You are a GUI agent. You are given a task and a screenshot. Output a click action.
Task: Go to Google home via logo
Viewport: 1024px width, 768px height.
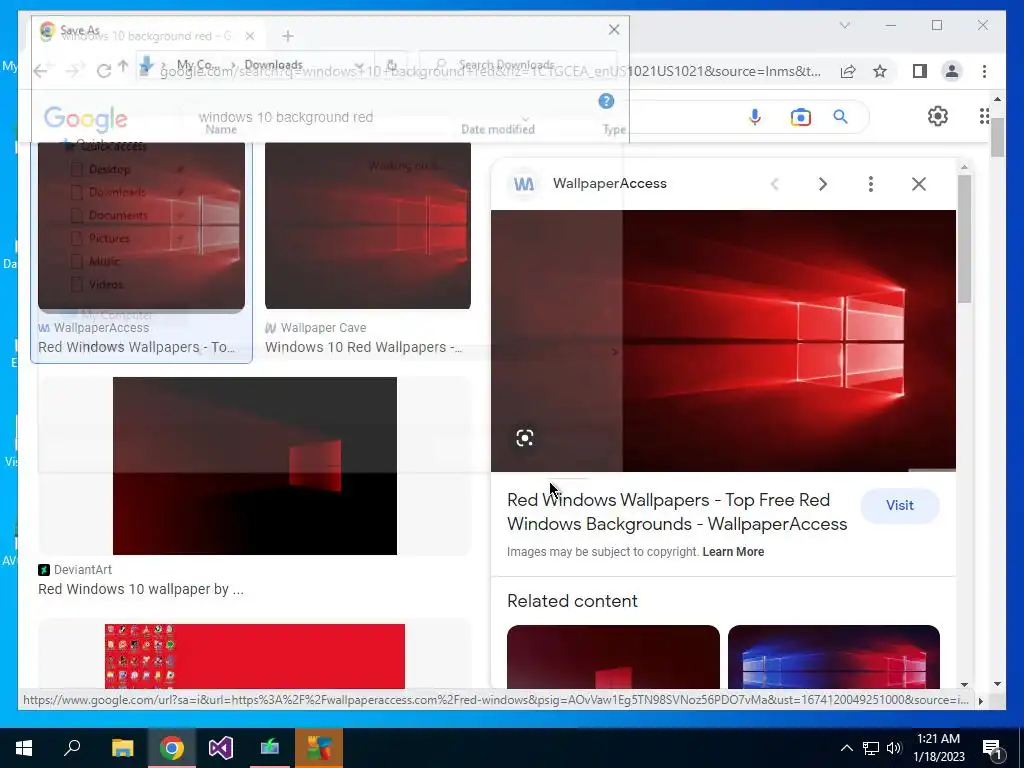click(86, 119)
